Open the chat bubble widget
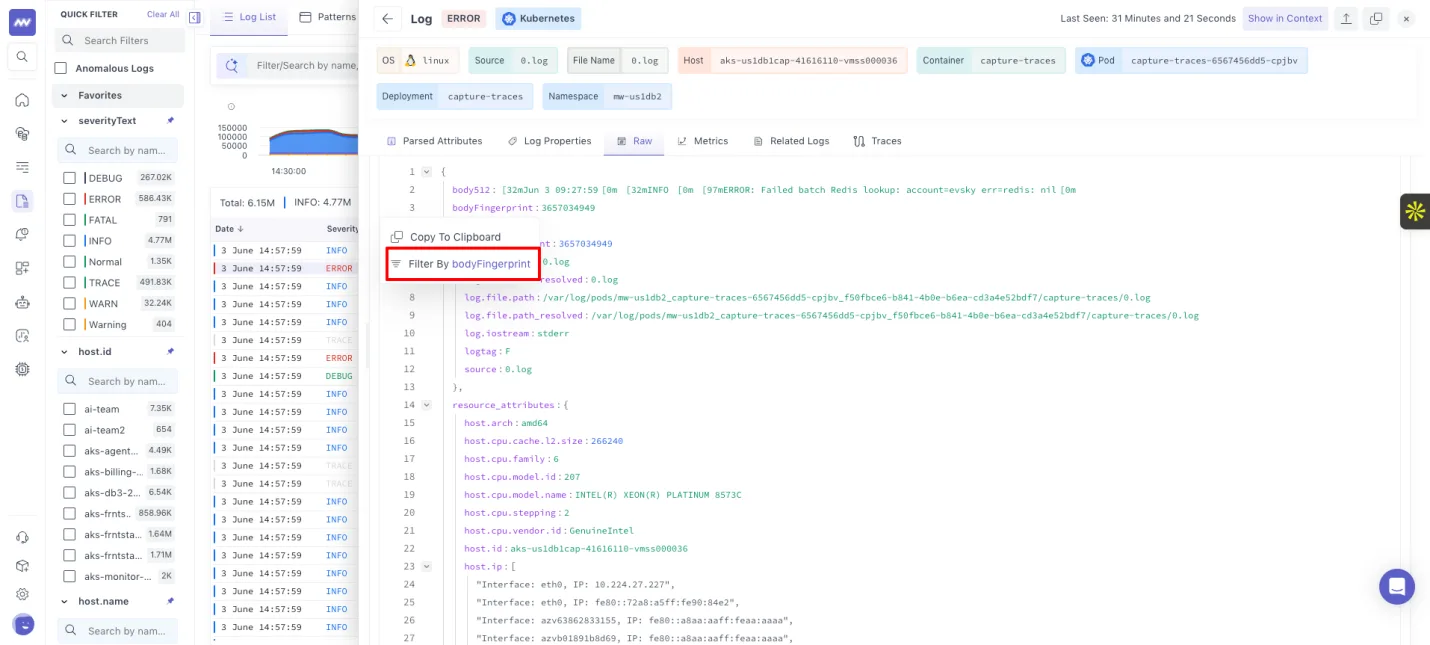The width and height of the screenshot is (1430, 645). click(x=1397, y=586)
